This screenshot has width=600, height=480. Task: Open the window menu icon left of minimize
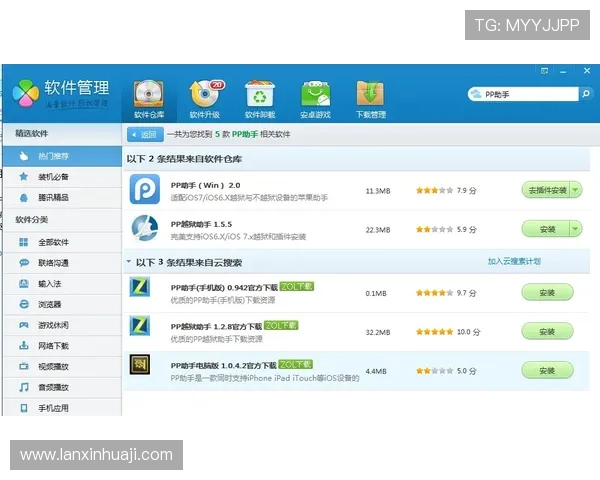click(x=545, y=71)
